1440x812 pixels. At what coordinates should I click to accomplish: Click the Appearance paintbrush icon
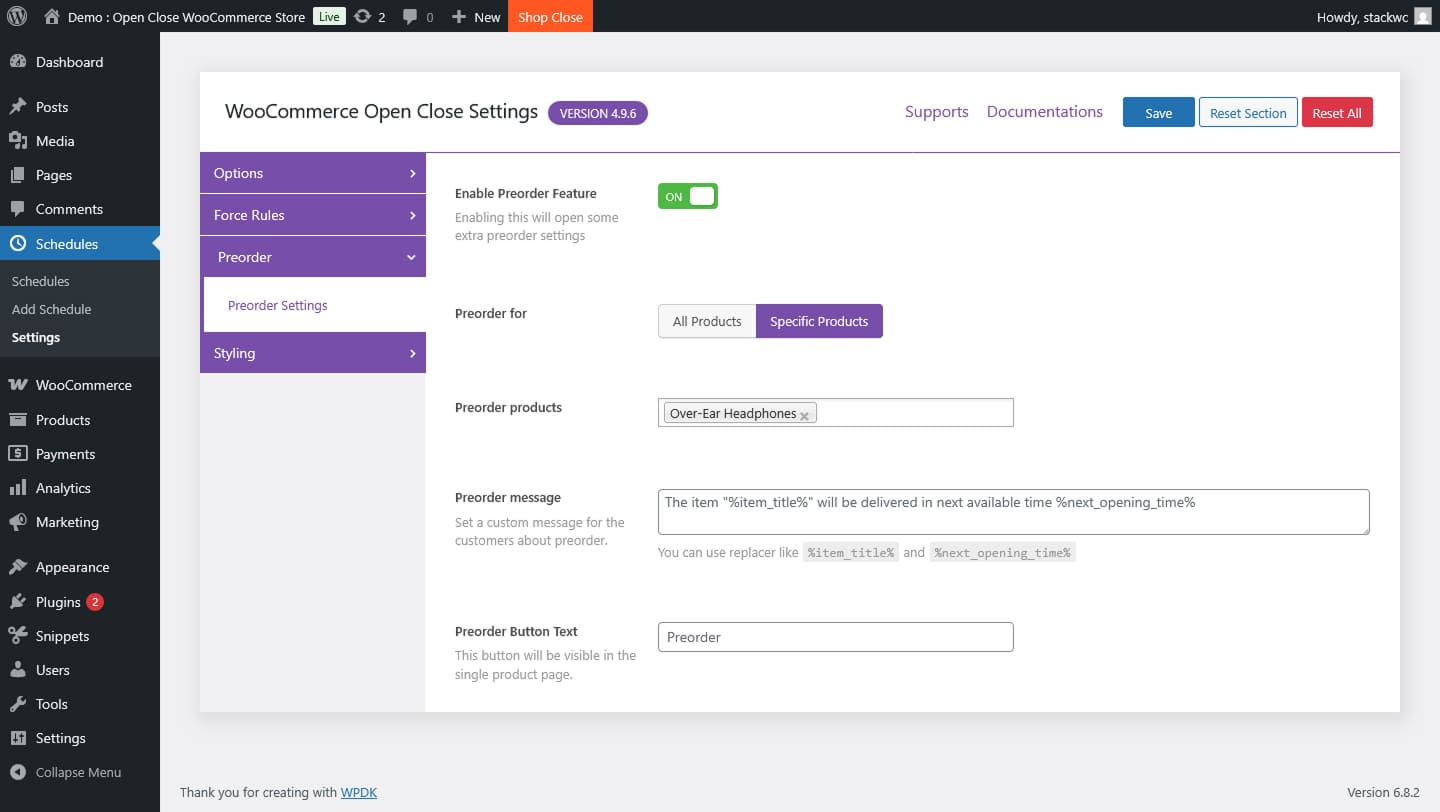click(x=18, y=567)
